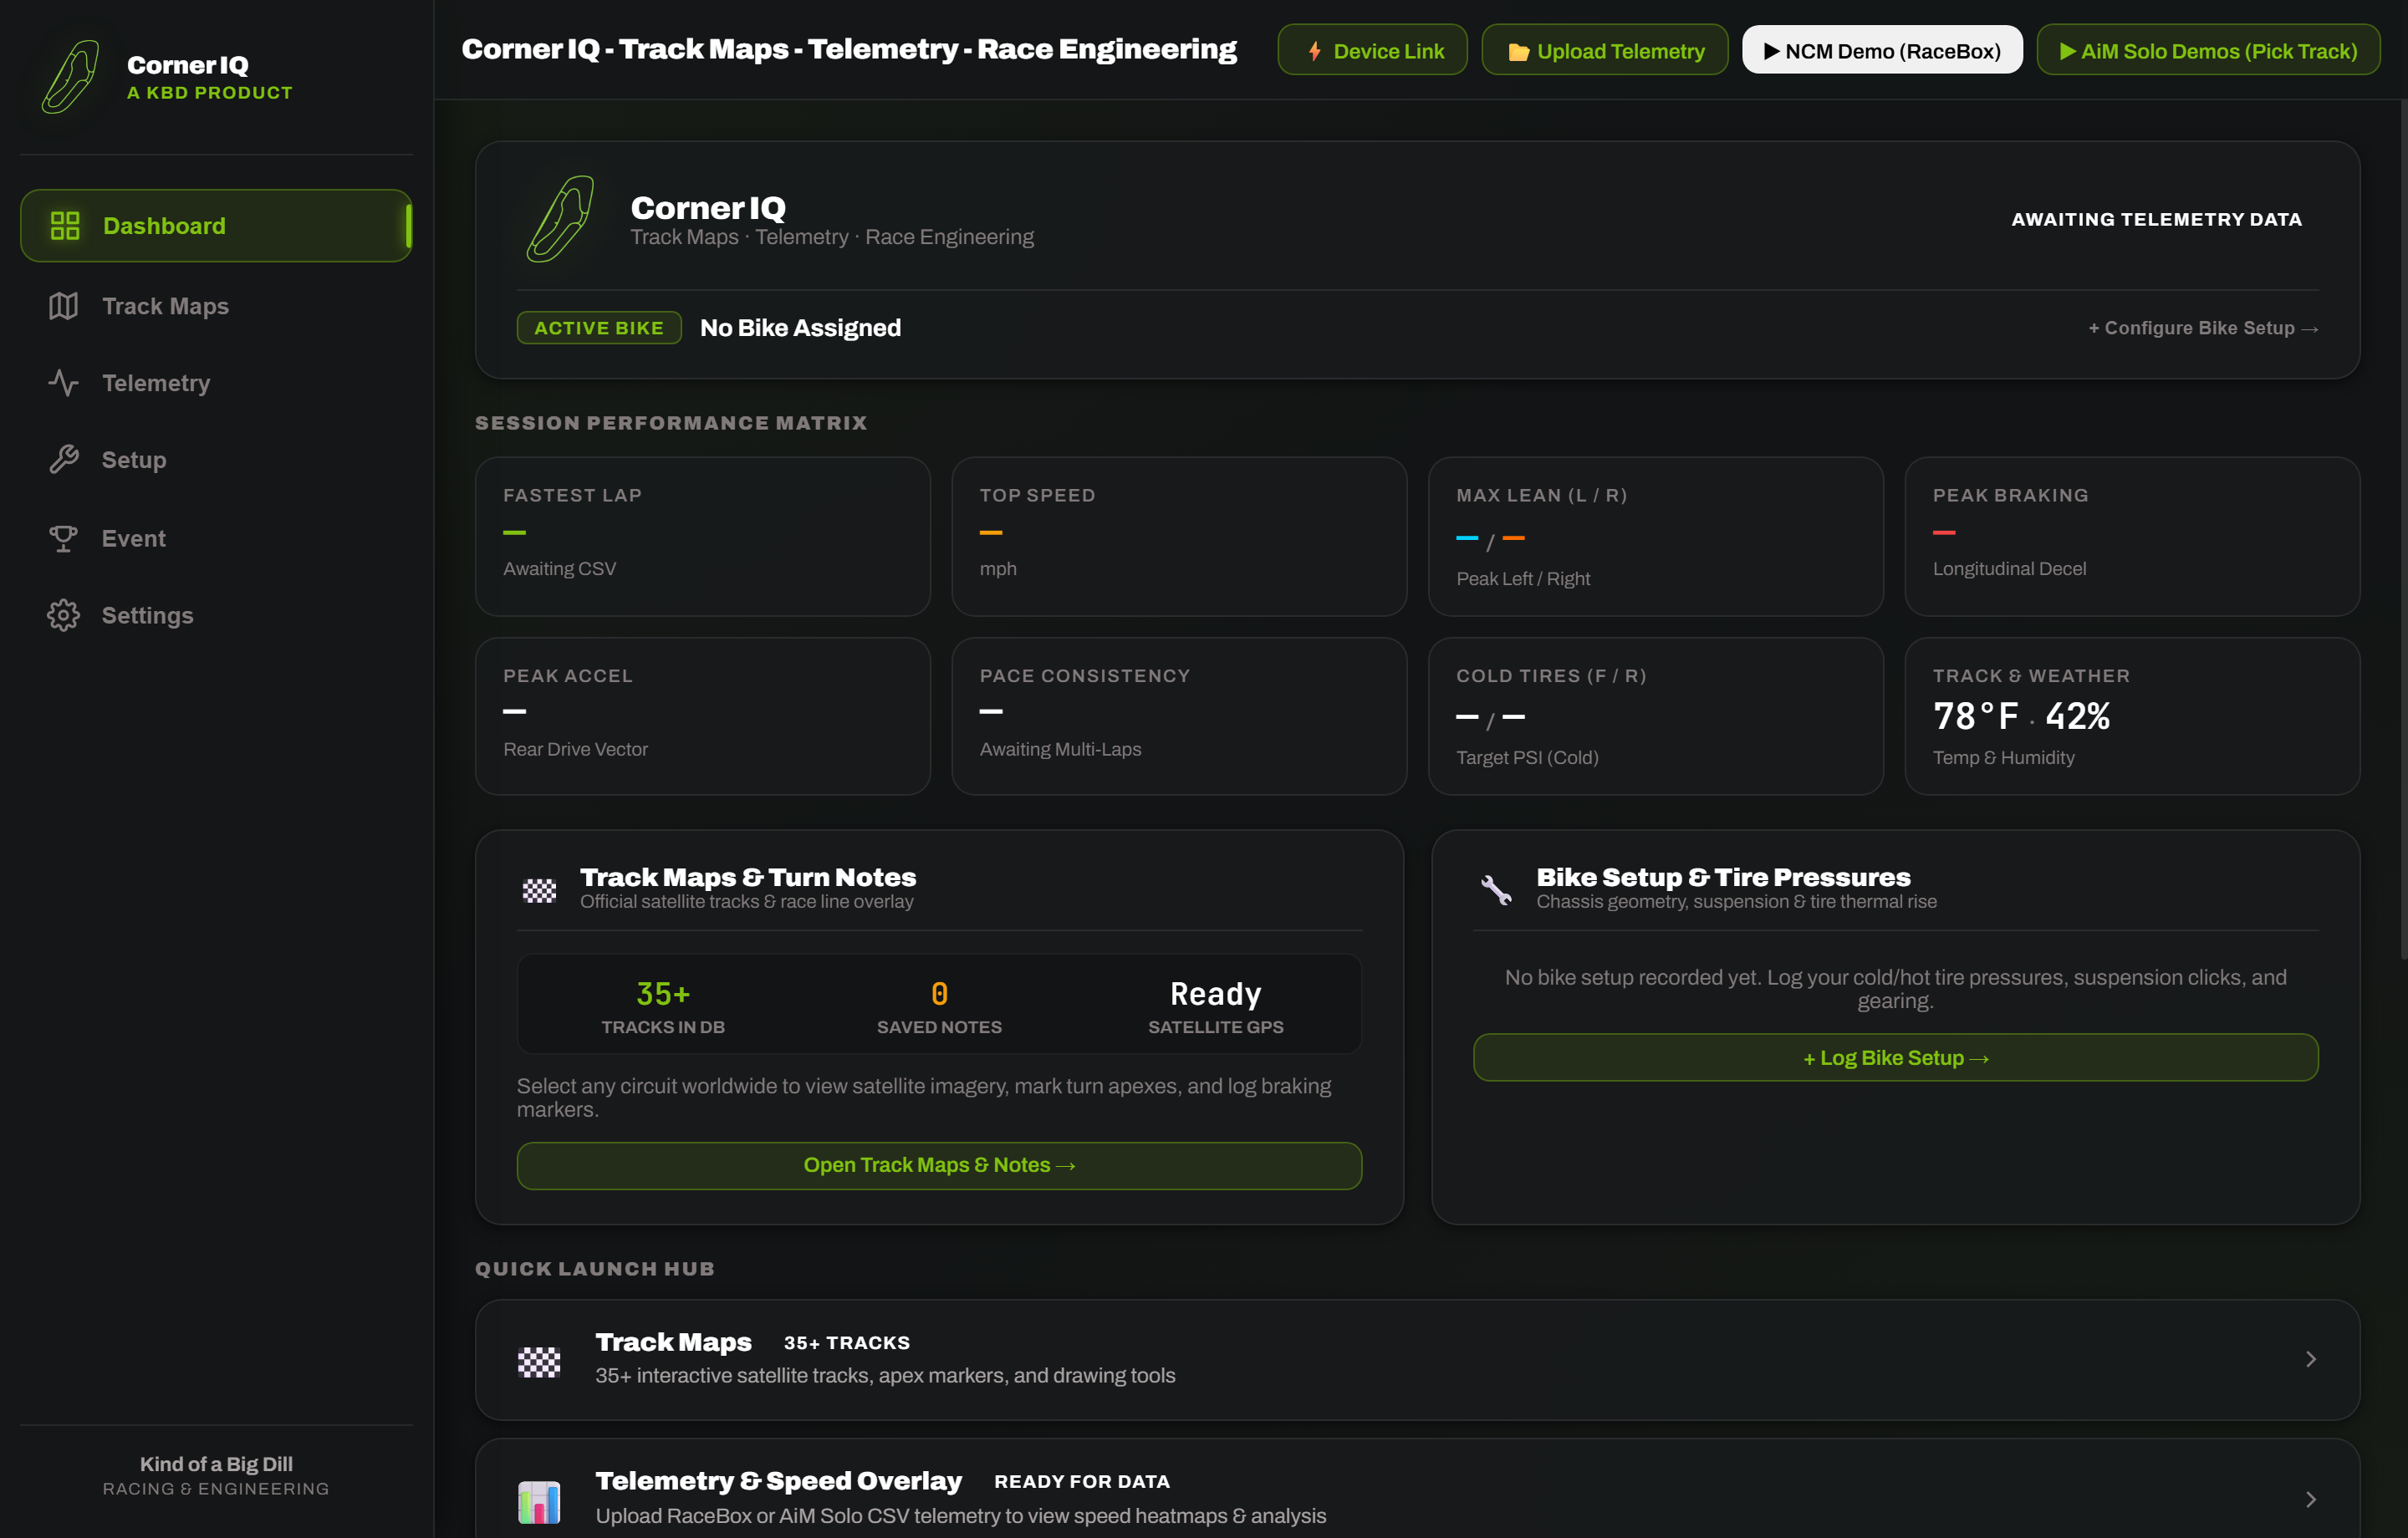The image size is (2408, 1538).
Task: Click the folder icon on Upload Telemetry
Action: click(1518, 52)
